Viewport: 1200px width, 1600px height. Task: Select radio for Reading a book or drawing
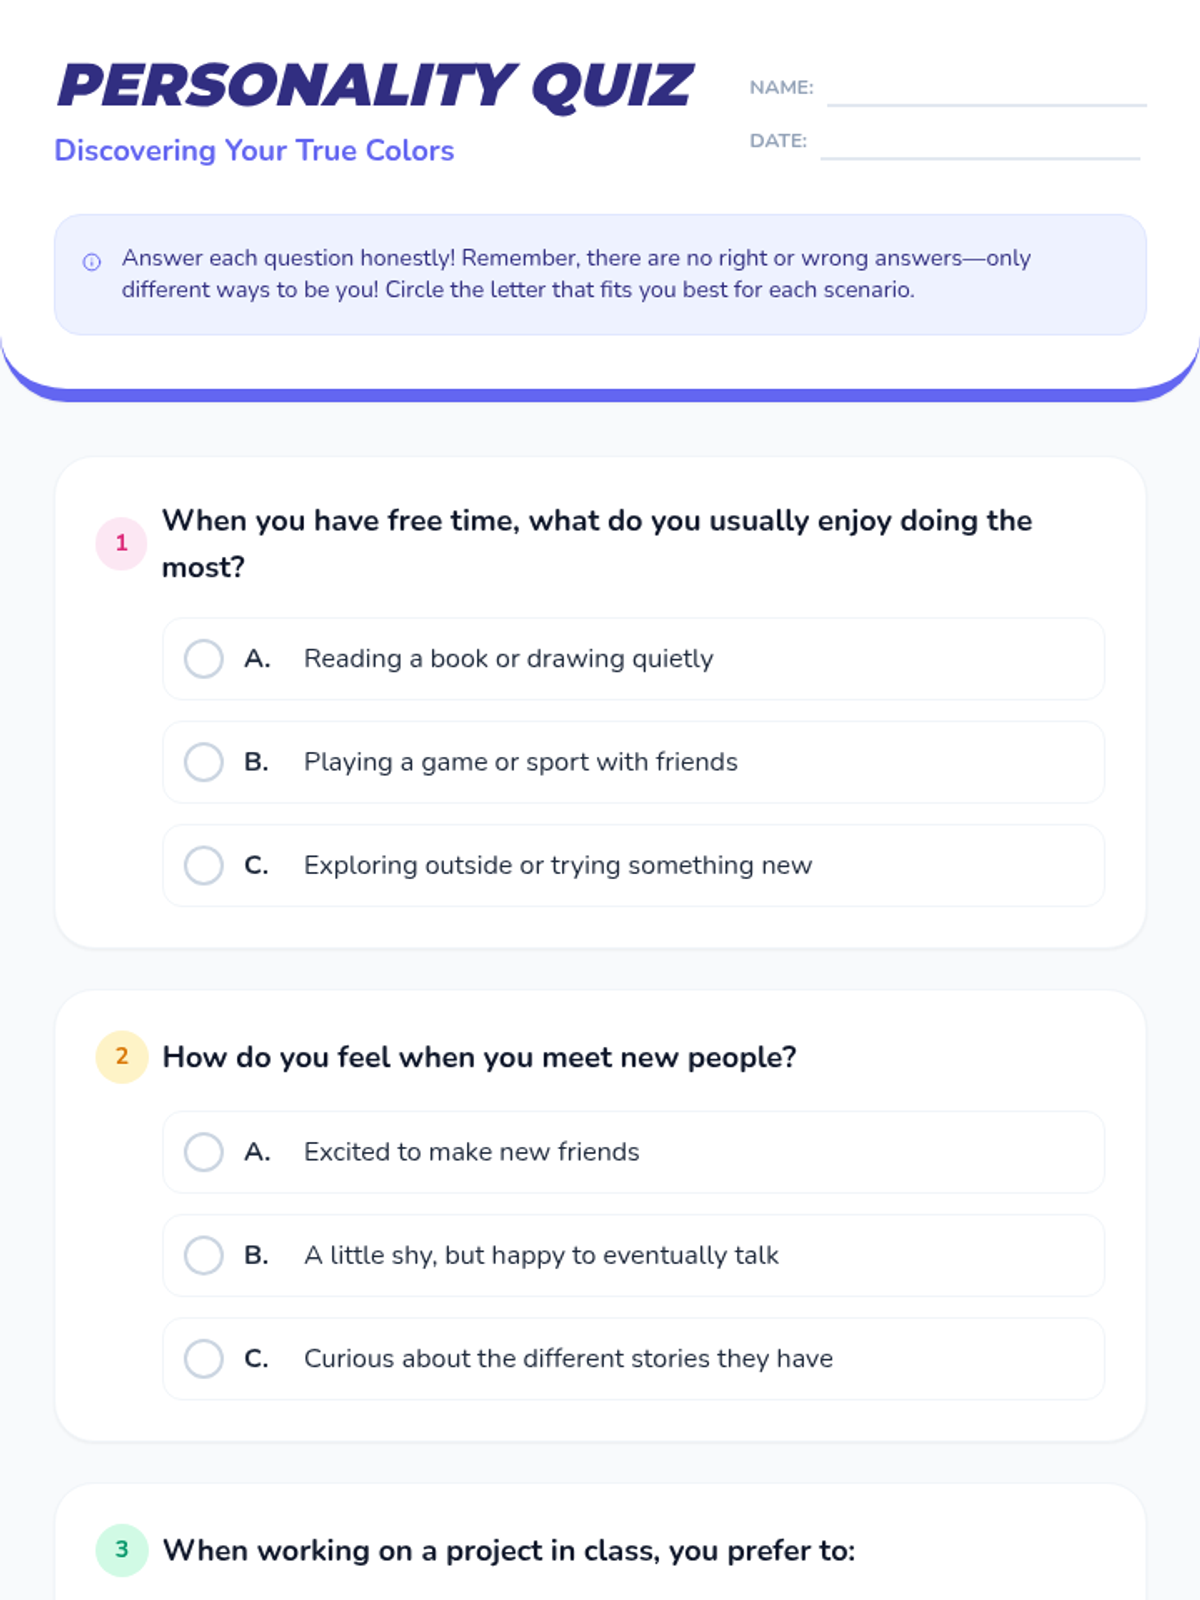coord(204,659)
